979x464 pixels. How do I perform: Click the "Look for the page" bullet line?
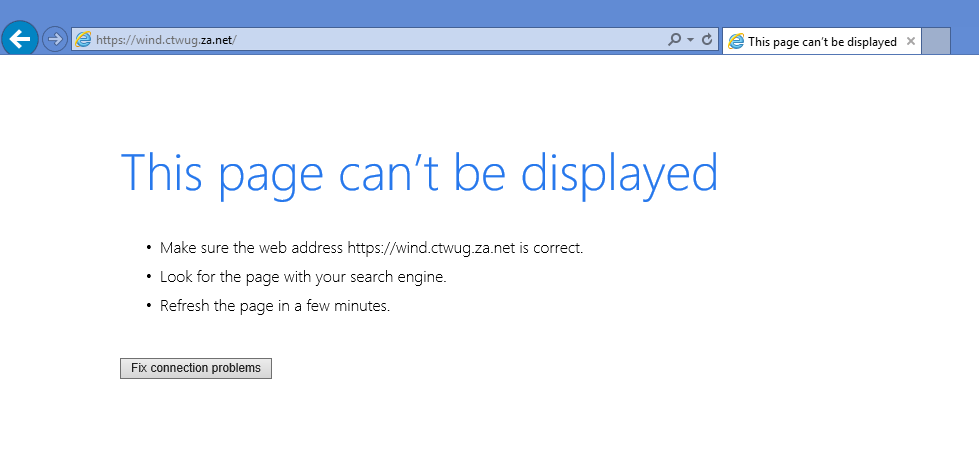click(303, 277)
